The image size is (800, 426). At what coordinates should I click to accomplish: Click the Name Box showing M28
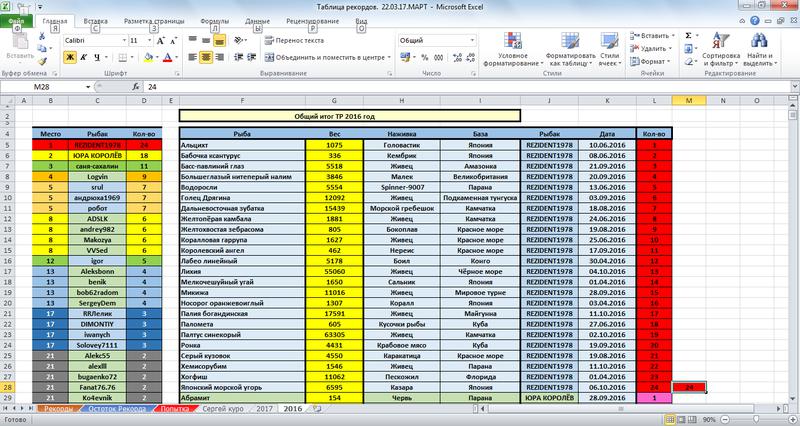(42, 87)
